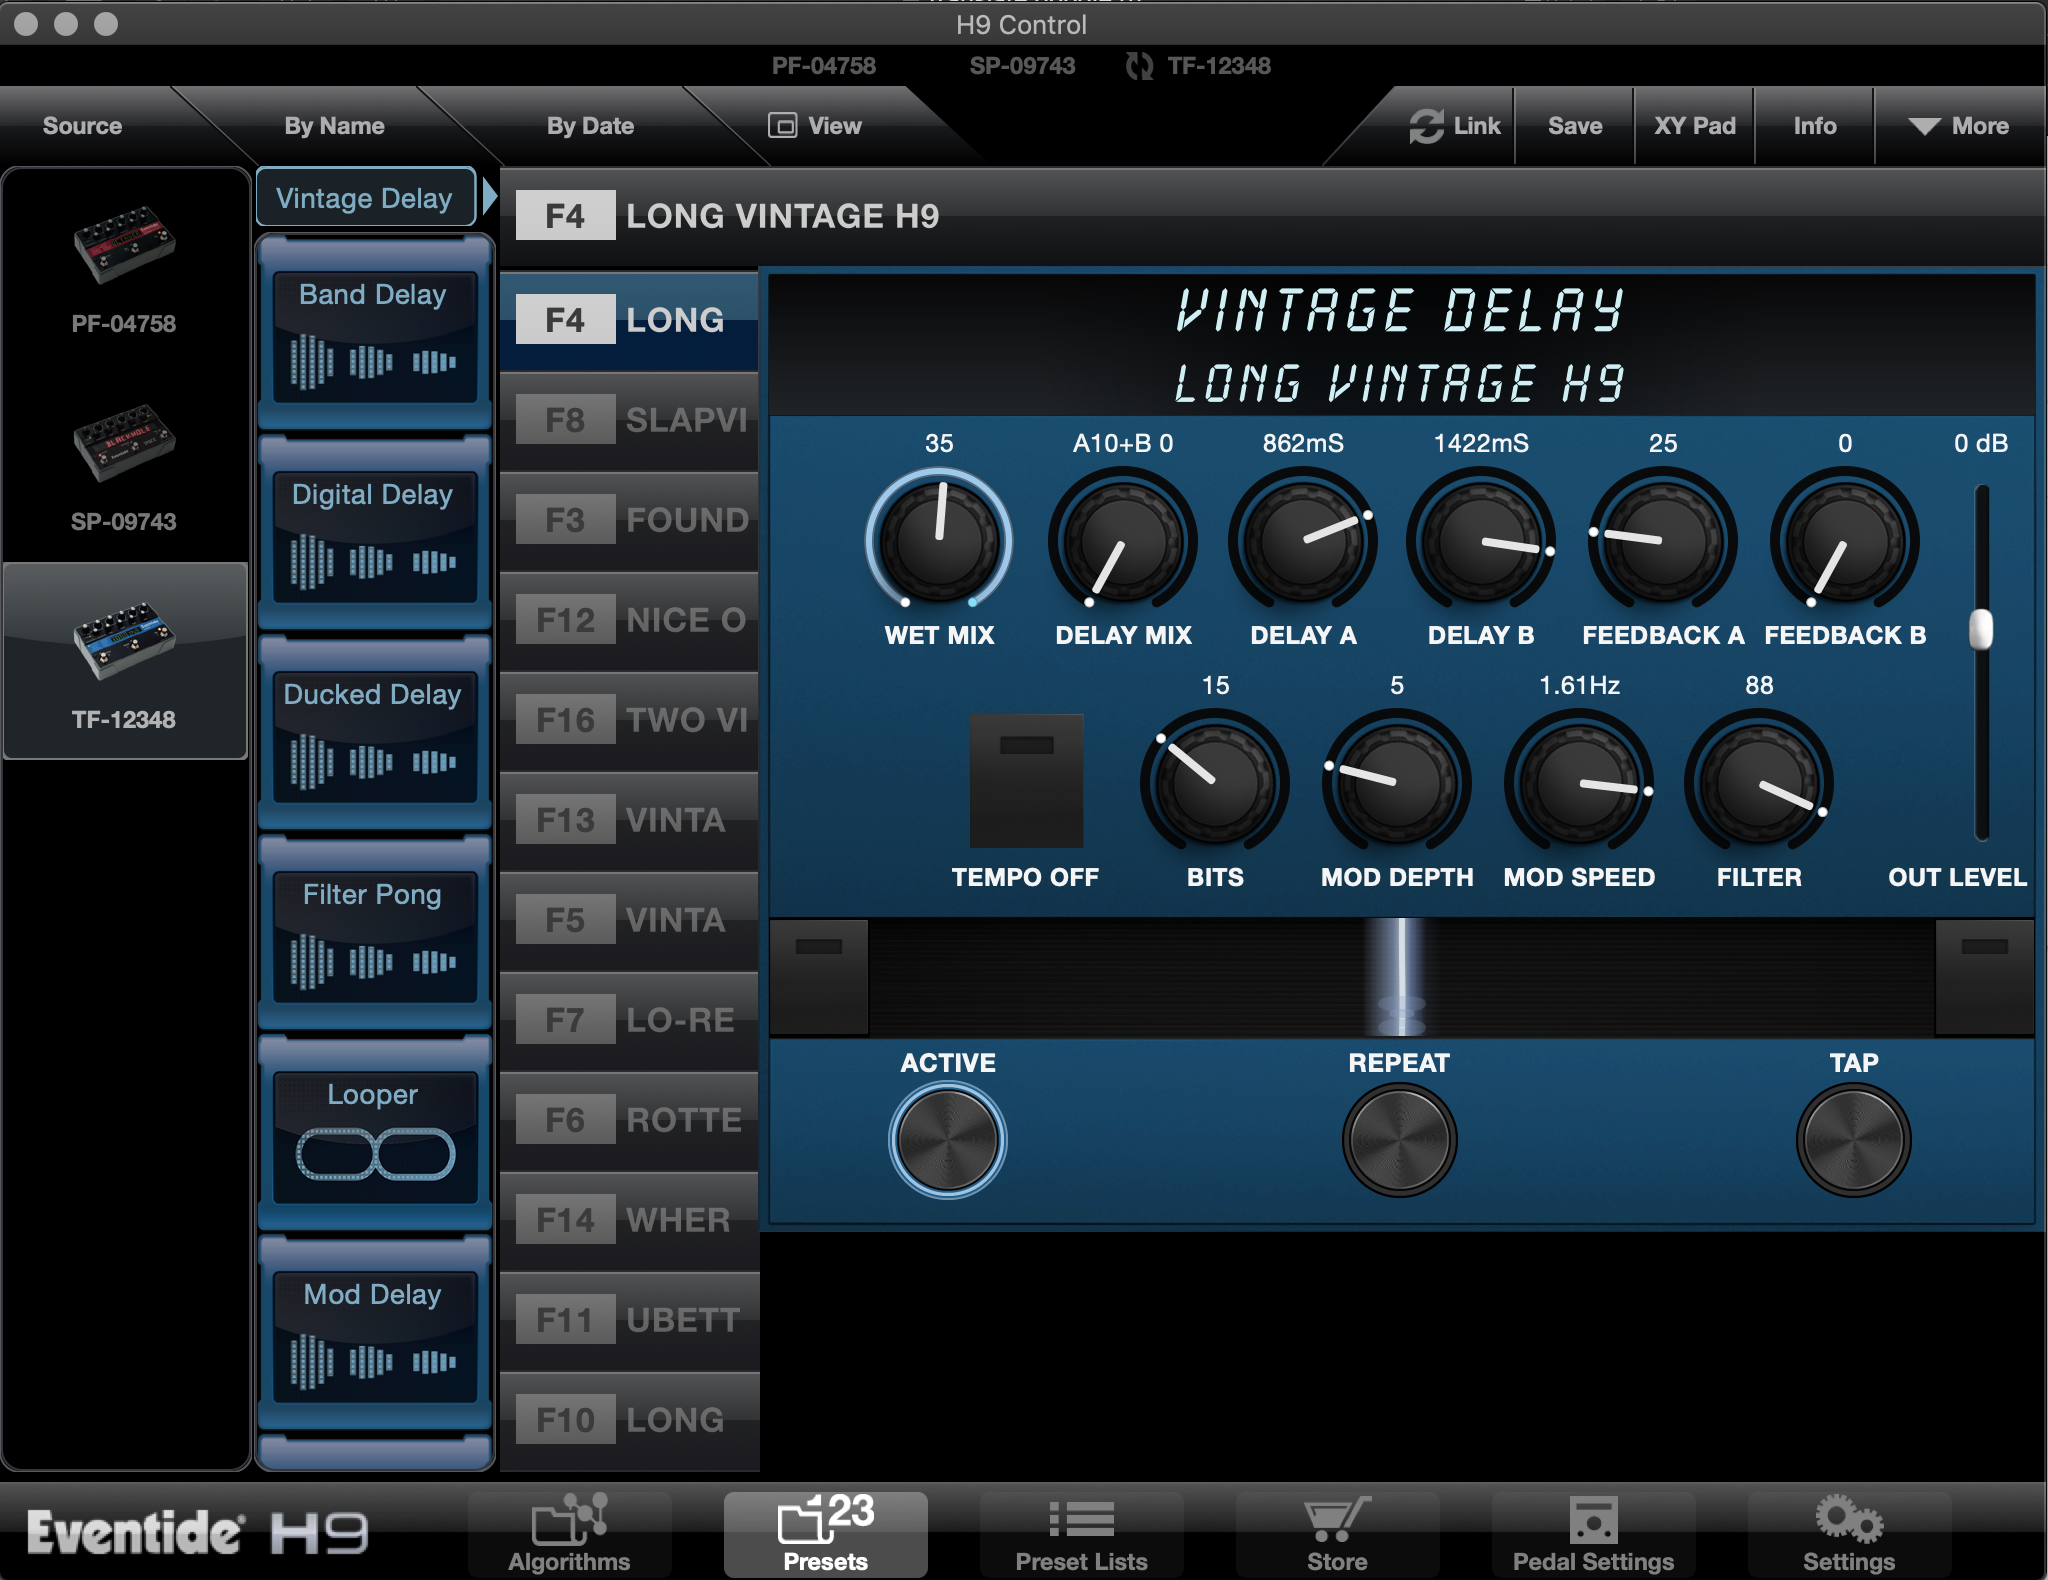
Task: Toggle the TEMPO OFF switch
Action: click(x=1026, y=781)
